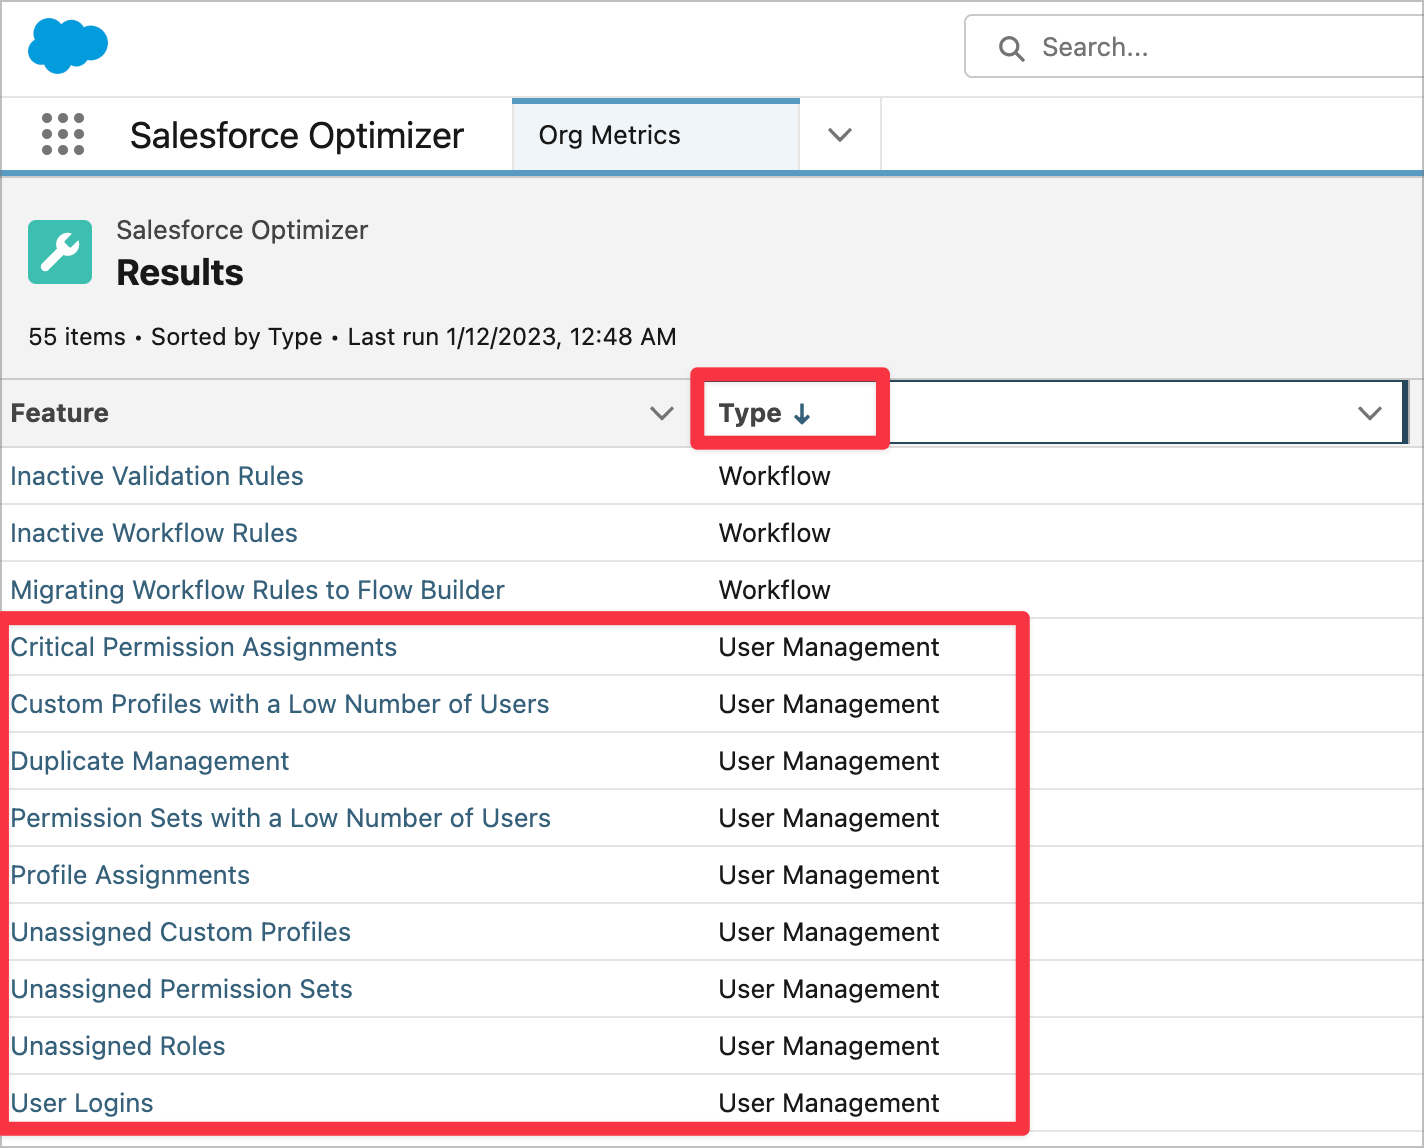Click the Type column sort arrow

[x=802, y=414]
